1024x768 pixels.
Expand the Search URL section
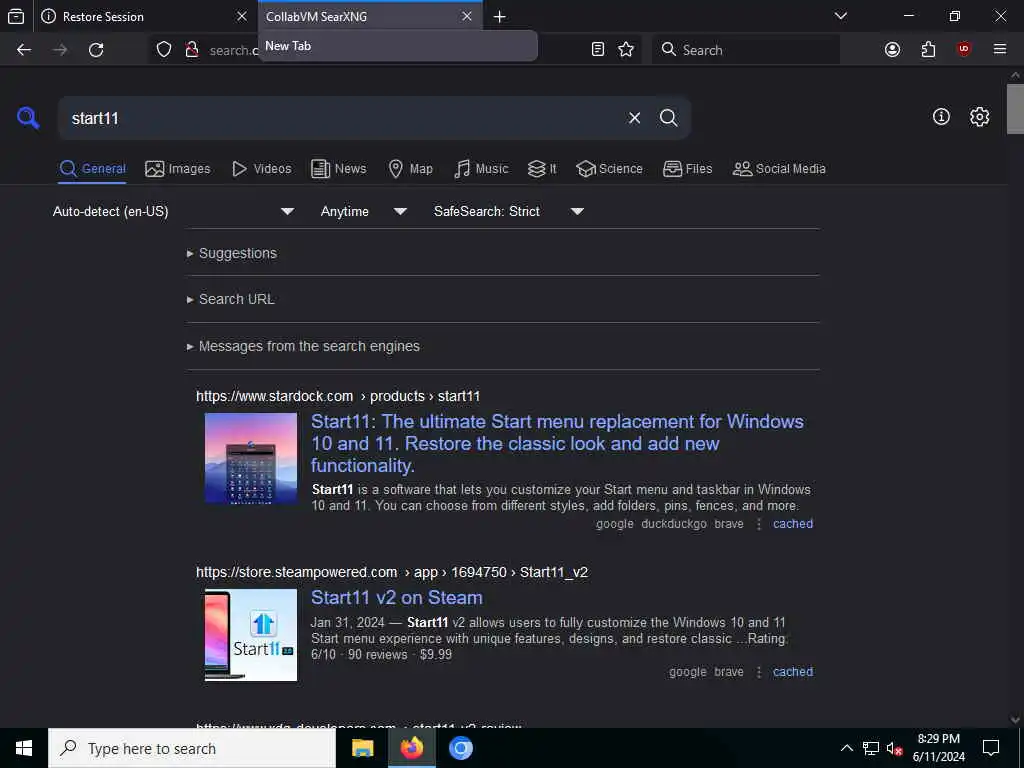point(231,299)
